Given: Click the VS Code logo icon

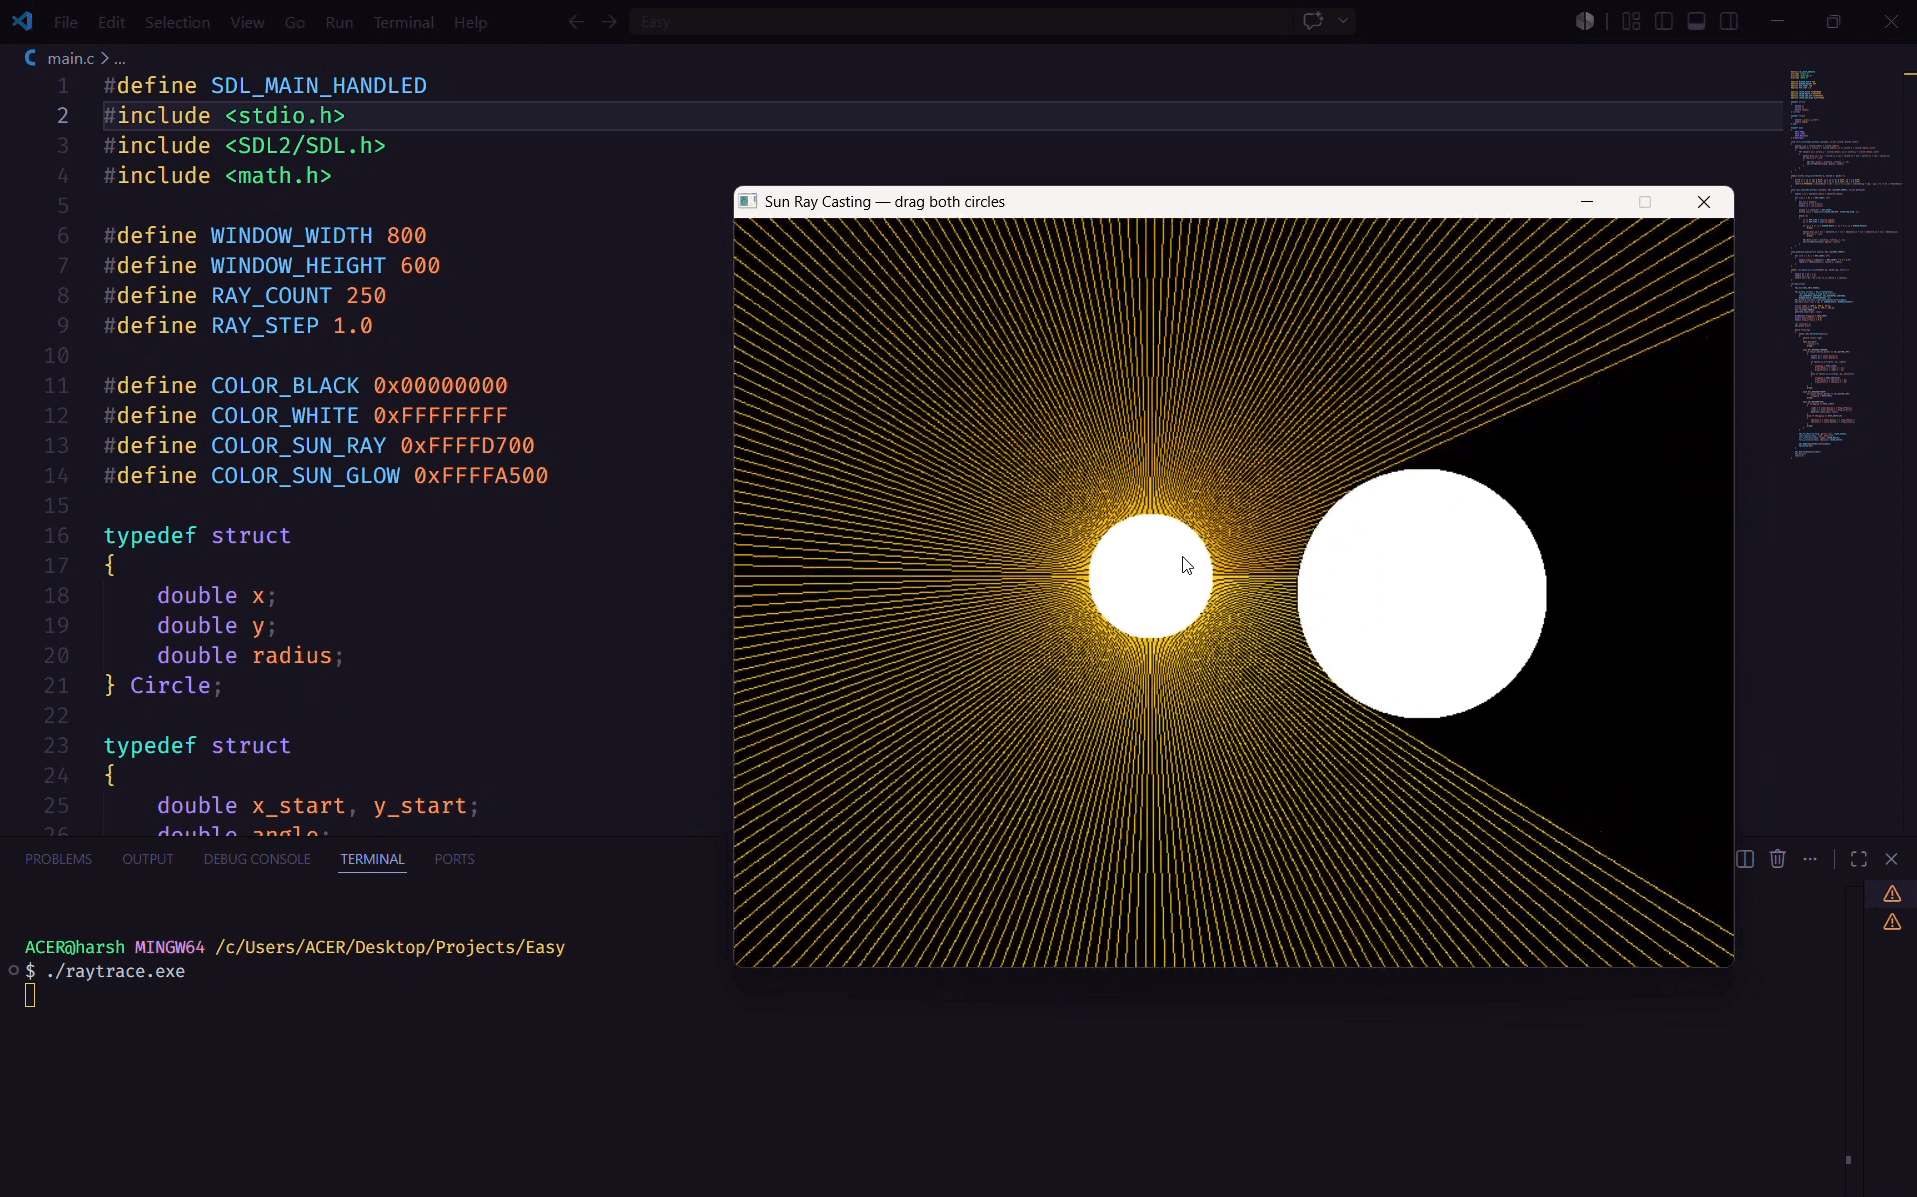Looking at the screenshot, I should [22, 21].
